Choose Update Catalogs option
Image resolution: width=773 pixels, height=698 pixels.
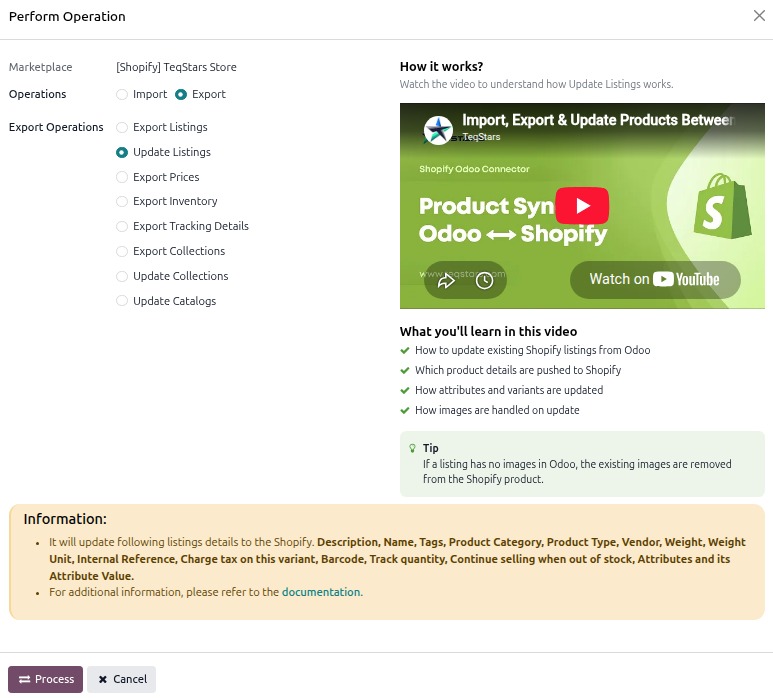click(122, 301)
